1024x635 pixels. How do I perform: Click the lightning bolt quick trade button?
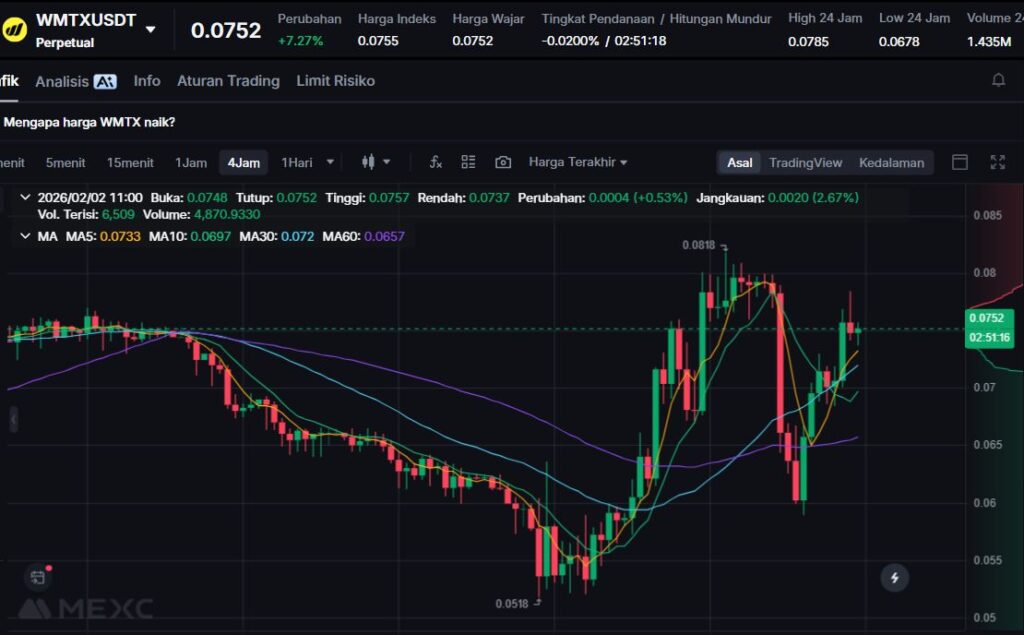pos(894,577)
